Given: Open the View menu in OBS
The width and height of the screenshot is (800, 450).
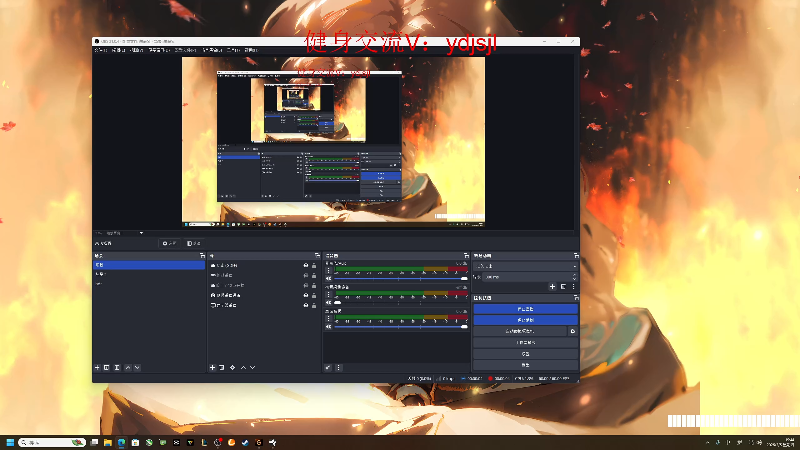Looking at the screenshot, I should click(136, 50).
